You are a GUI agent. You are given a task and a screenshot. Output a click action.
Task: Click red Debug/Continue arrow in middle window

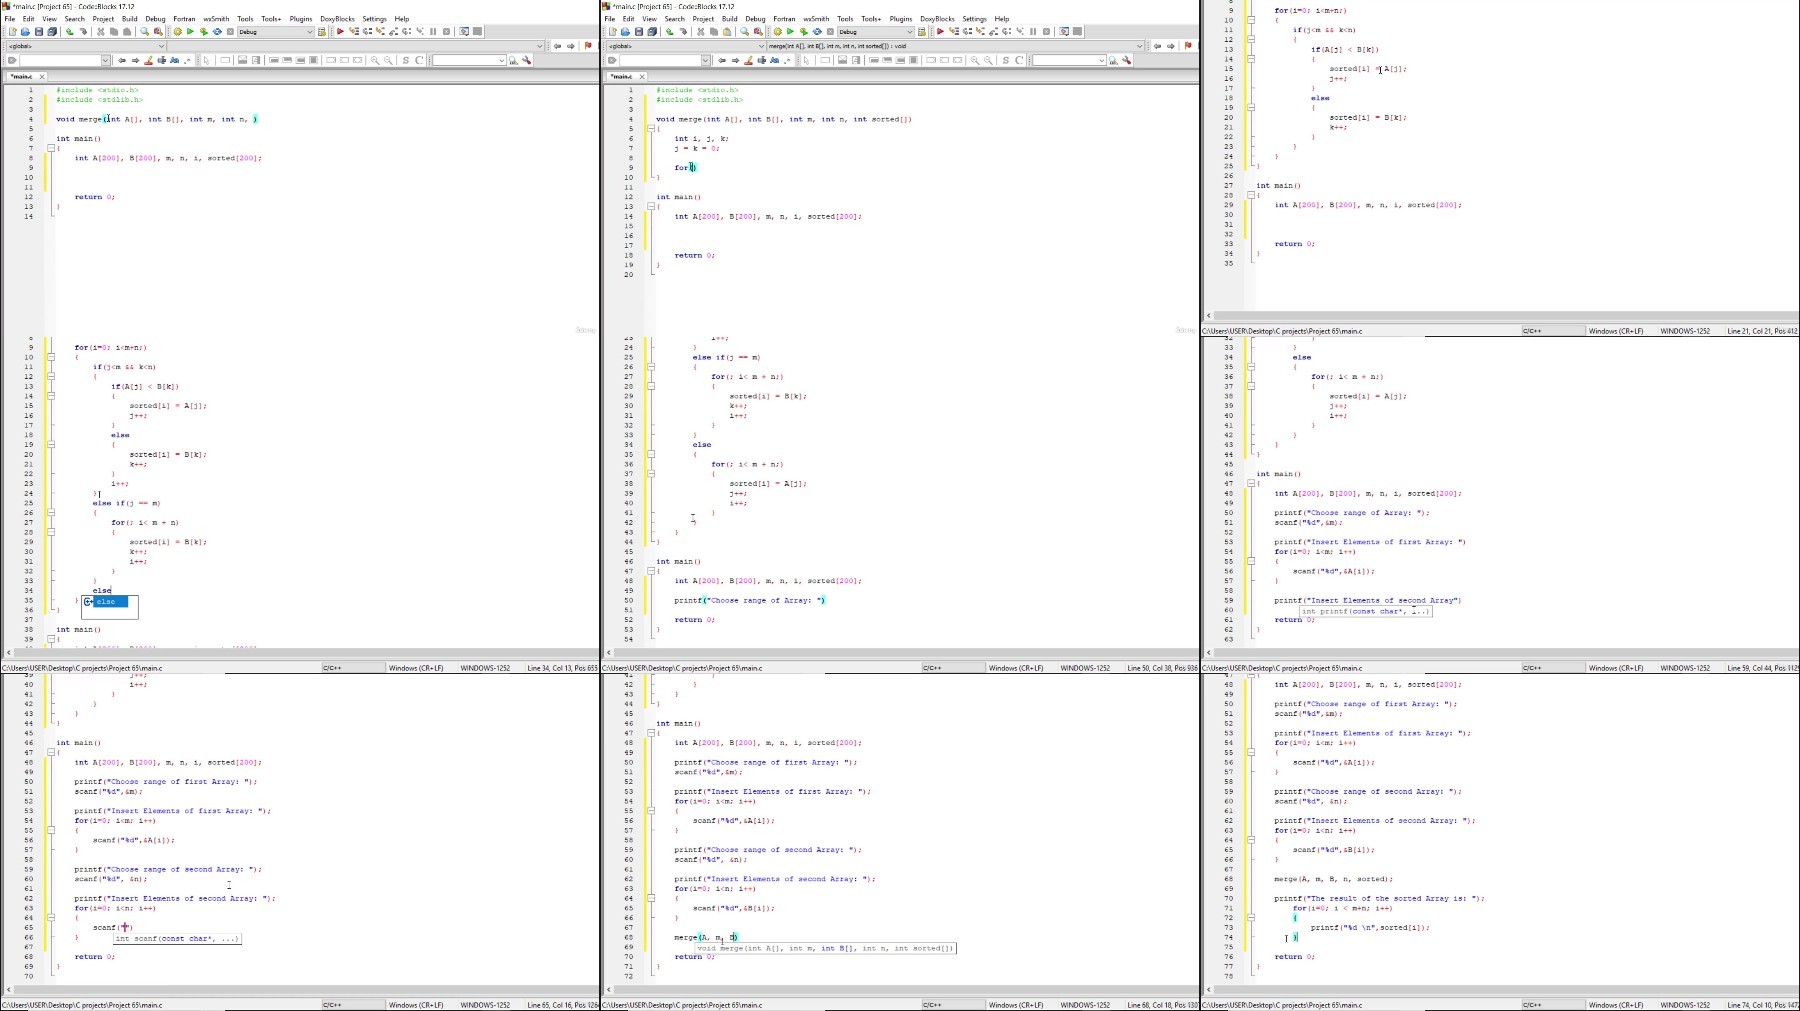pyautogui.click(x=940, y=31)
